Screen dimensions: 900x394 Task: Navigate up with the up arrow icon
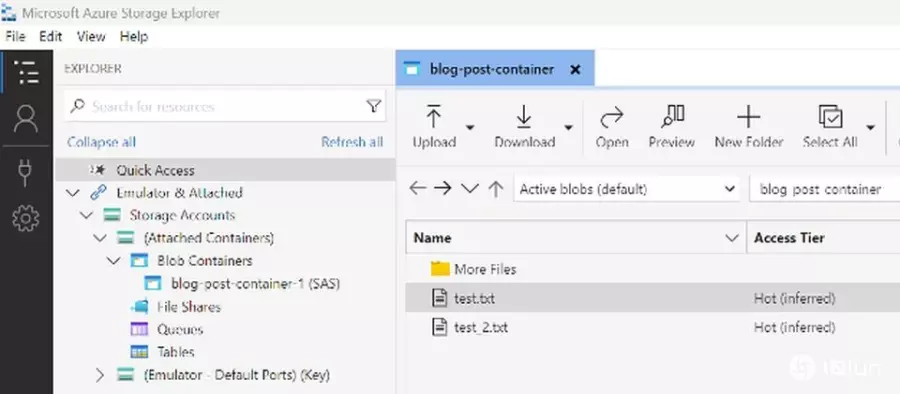click(496, 189)
